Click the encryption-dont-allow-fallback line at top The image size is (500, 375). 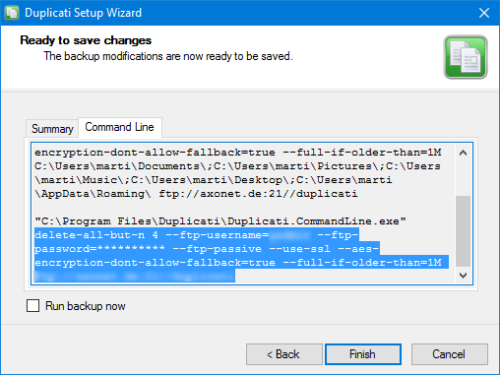pyautogui.click(x=238, y=153)
